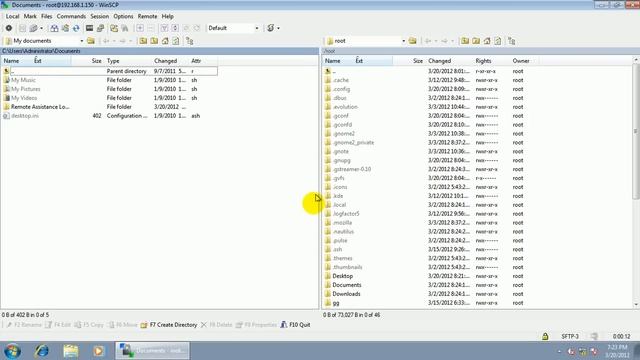
Task: Expand the saved sessions dropdown arrow
Action: pyautogui.click(x=41, y=28)
